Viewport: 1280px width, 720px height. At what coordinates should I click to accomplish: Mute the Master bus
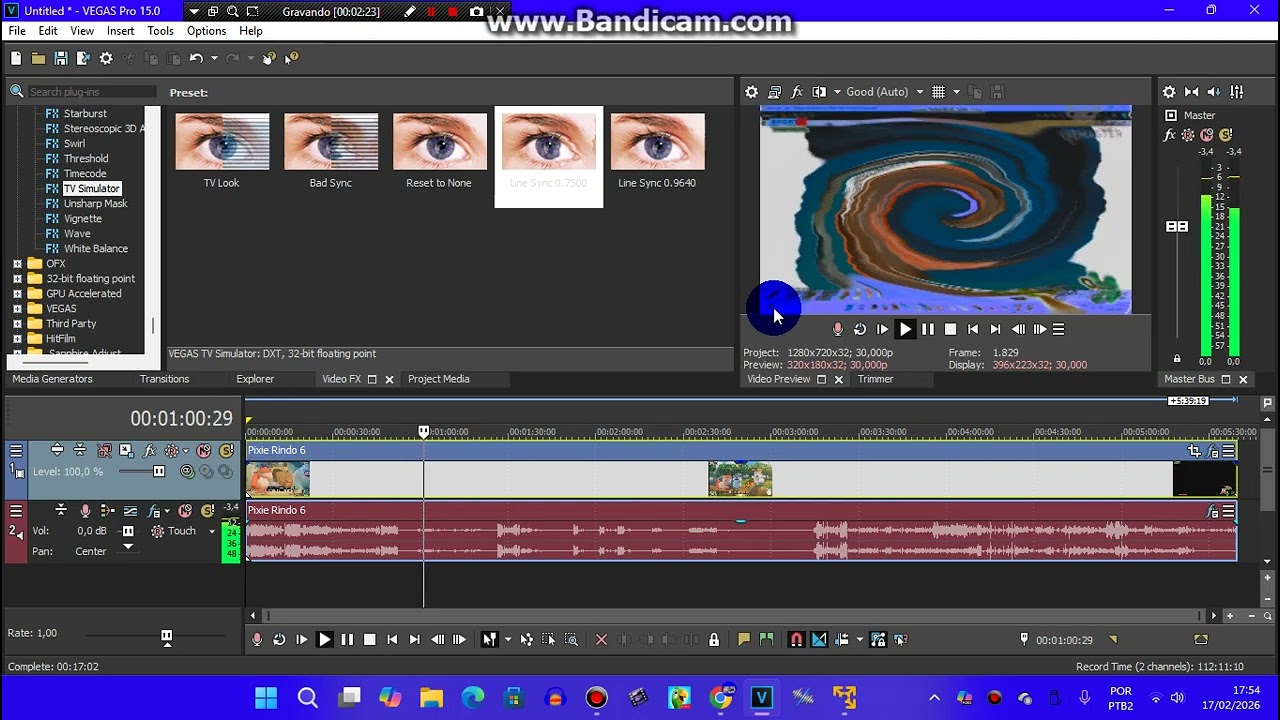(1207, 135)
